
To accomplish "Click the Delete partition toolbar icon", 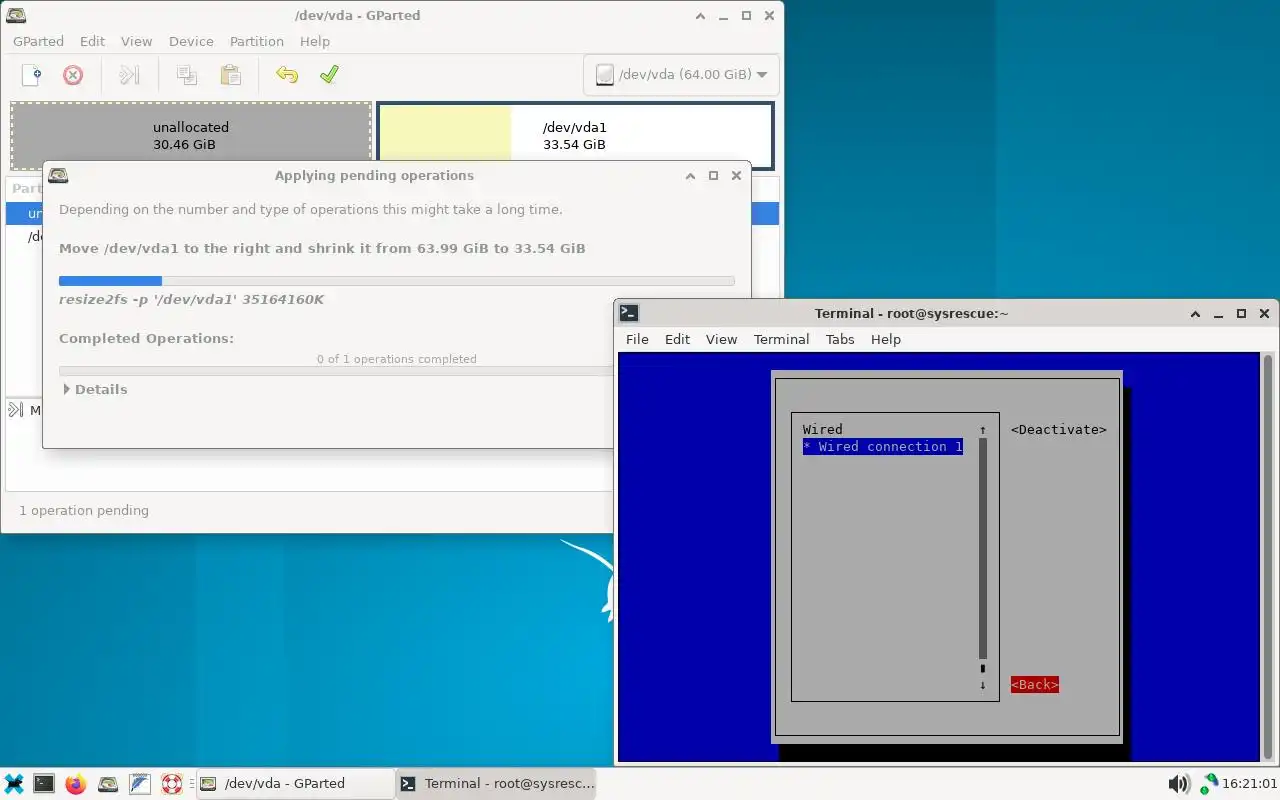I will point(73,75).
